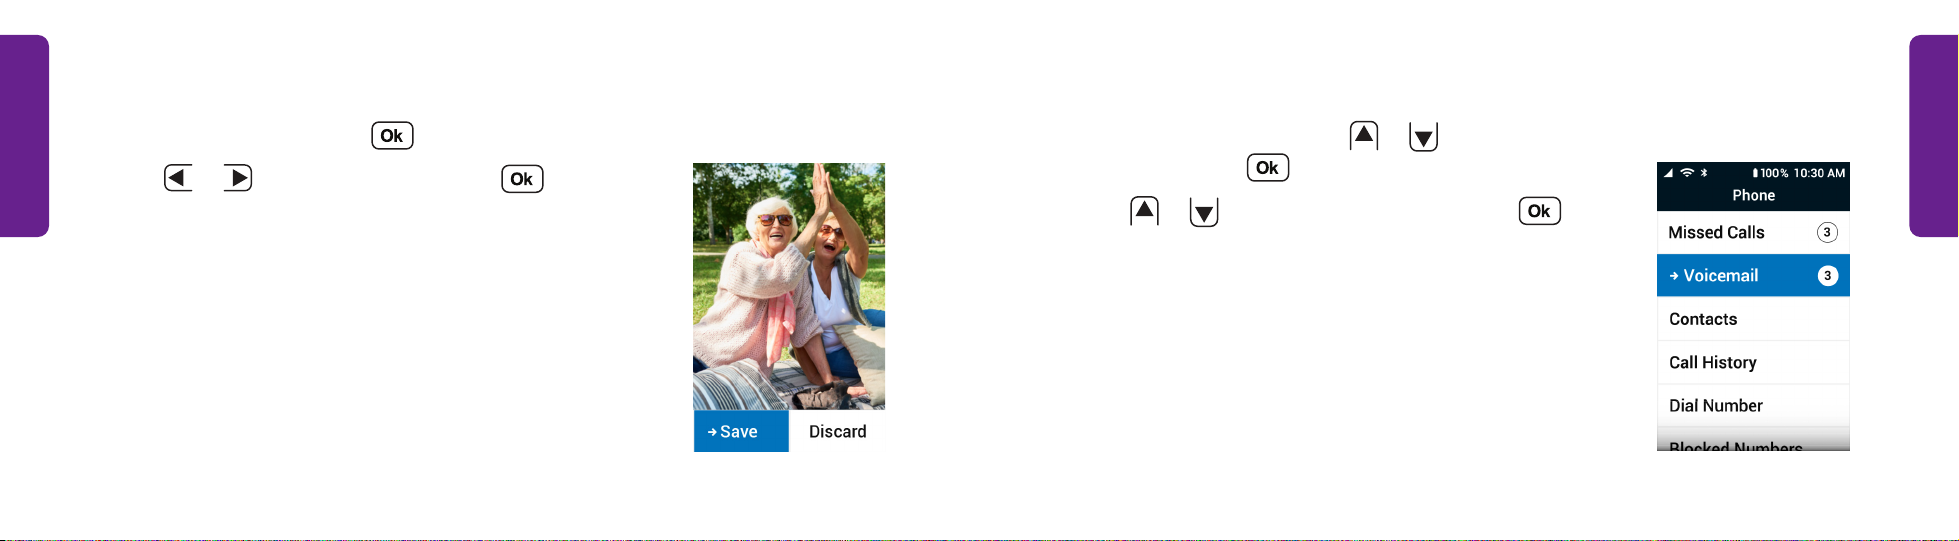Click the Wi-Fi icon in the phone status bar
This screenshot has width=1959, height=541.
tap(1687, 173)
